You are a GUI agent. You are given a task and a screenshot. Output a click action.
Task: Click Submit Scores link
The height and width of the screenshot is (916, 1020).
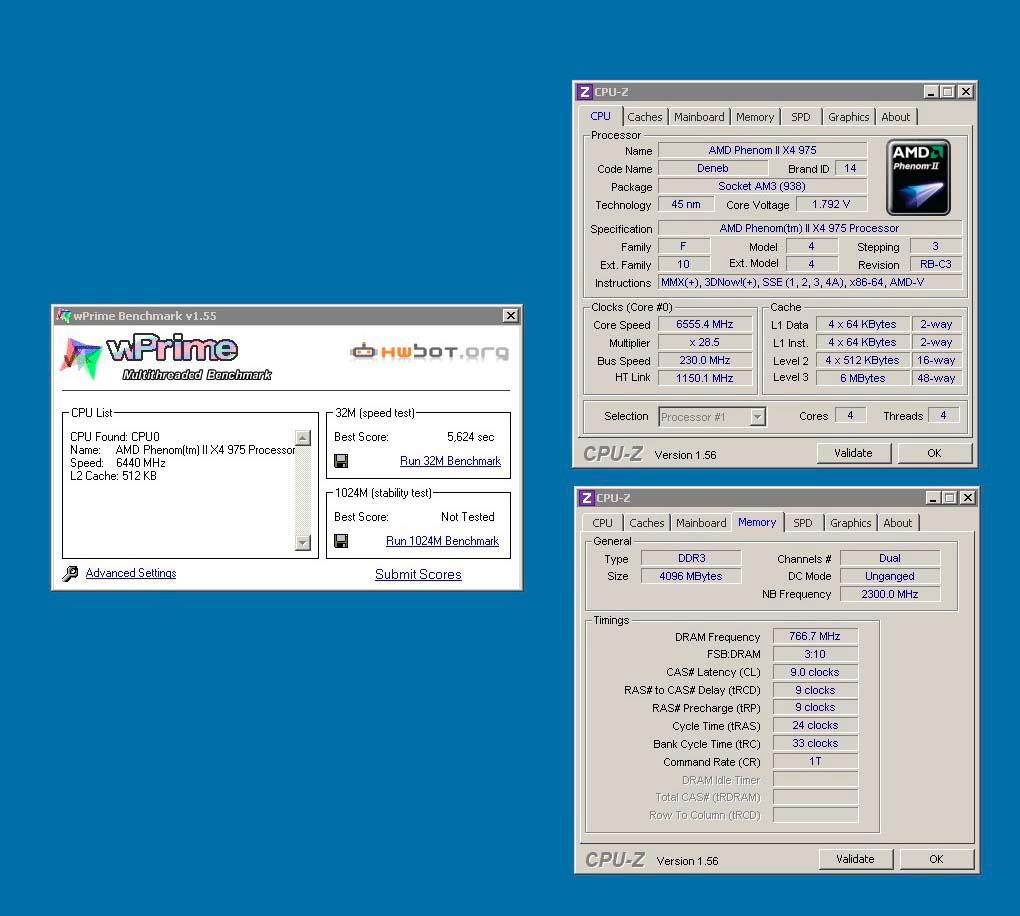(x=418, y=574)
